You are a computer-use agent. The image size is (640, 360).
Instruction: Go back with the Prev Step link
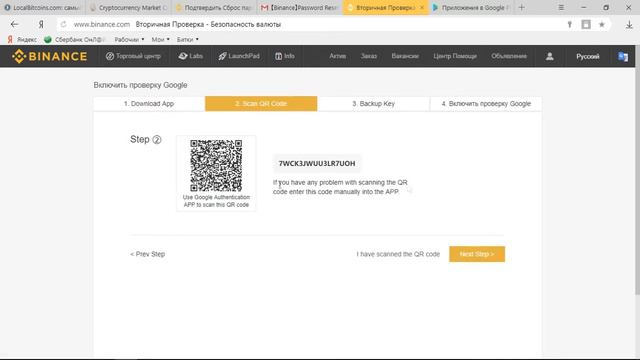[147, 254]
